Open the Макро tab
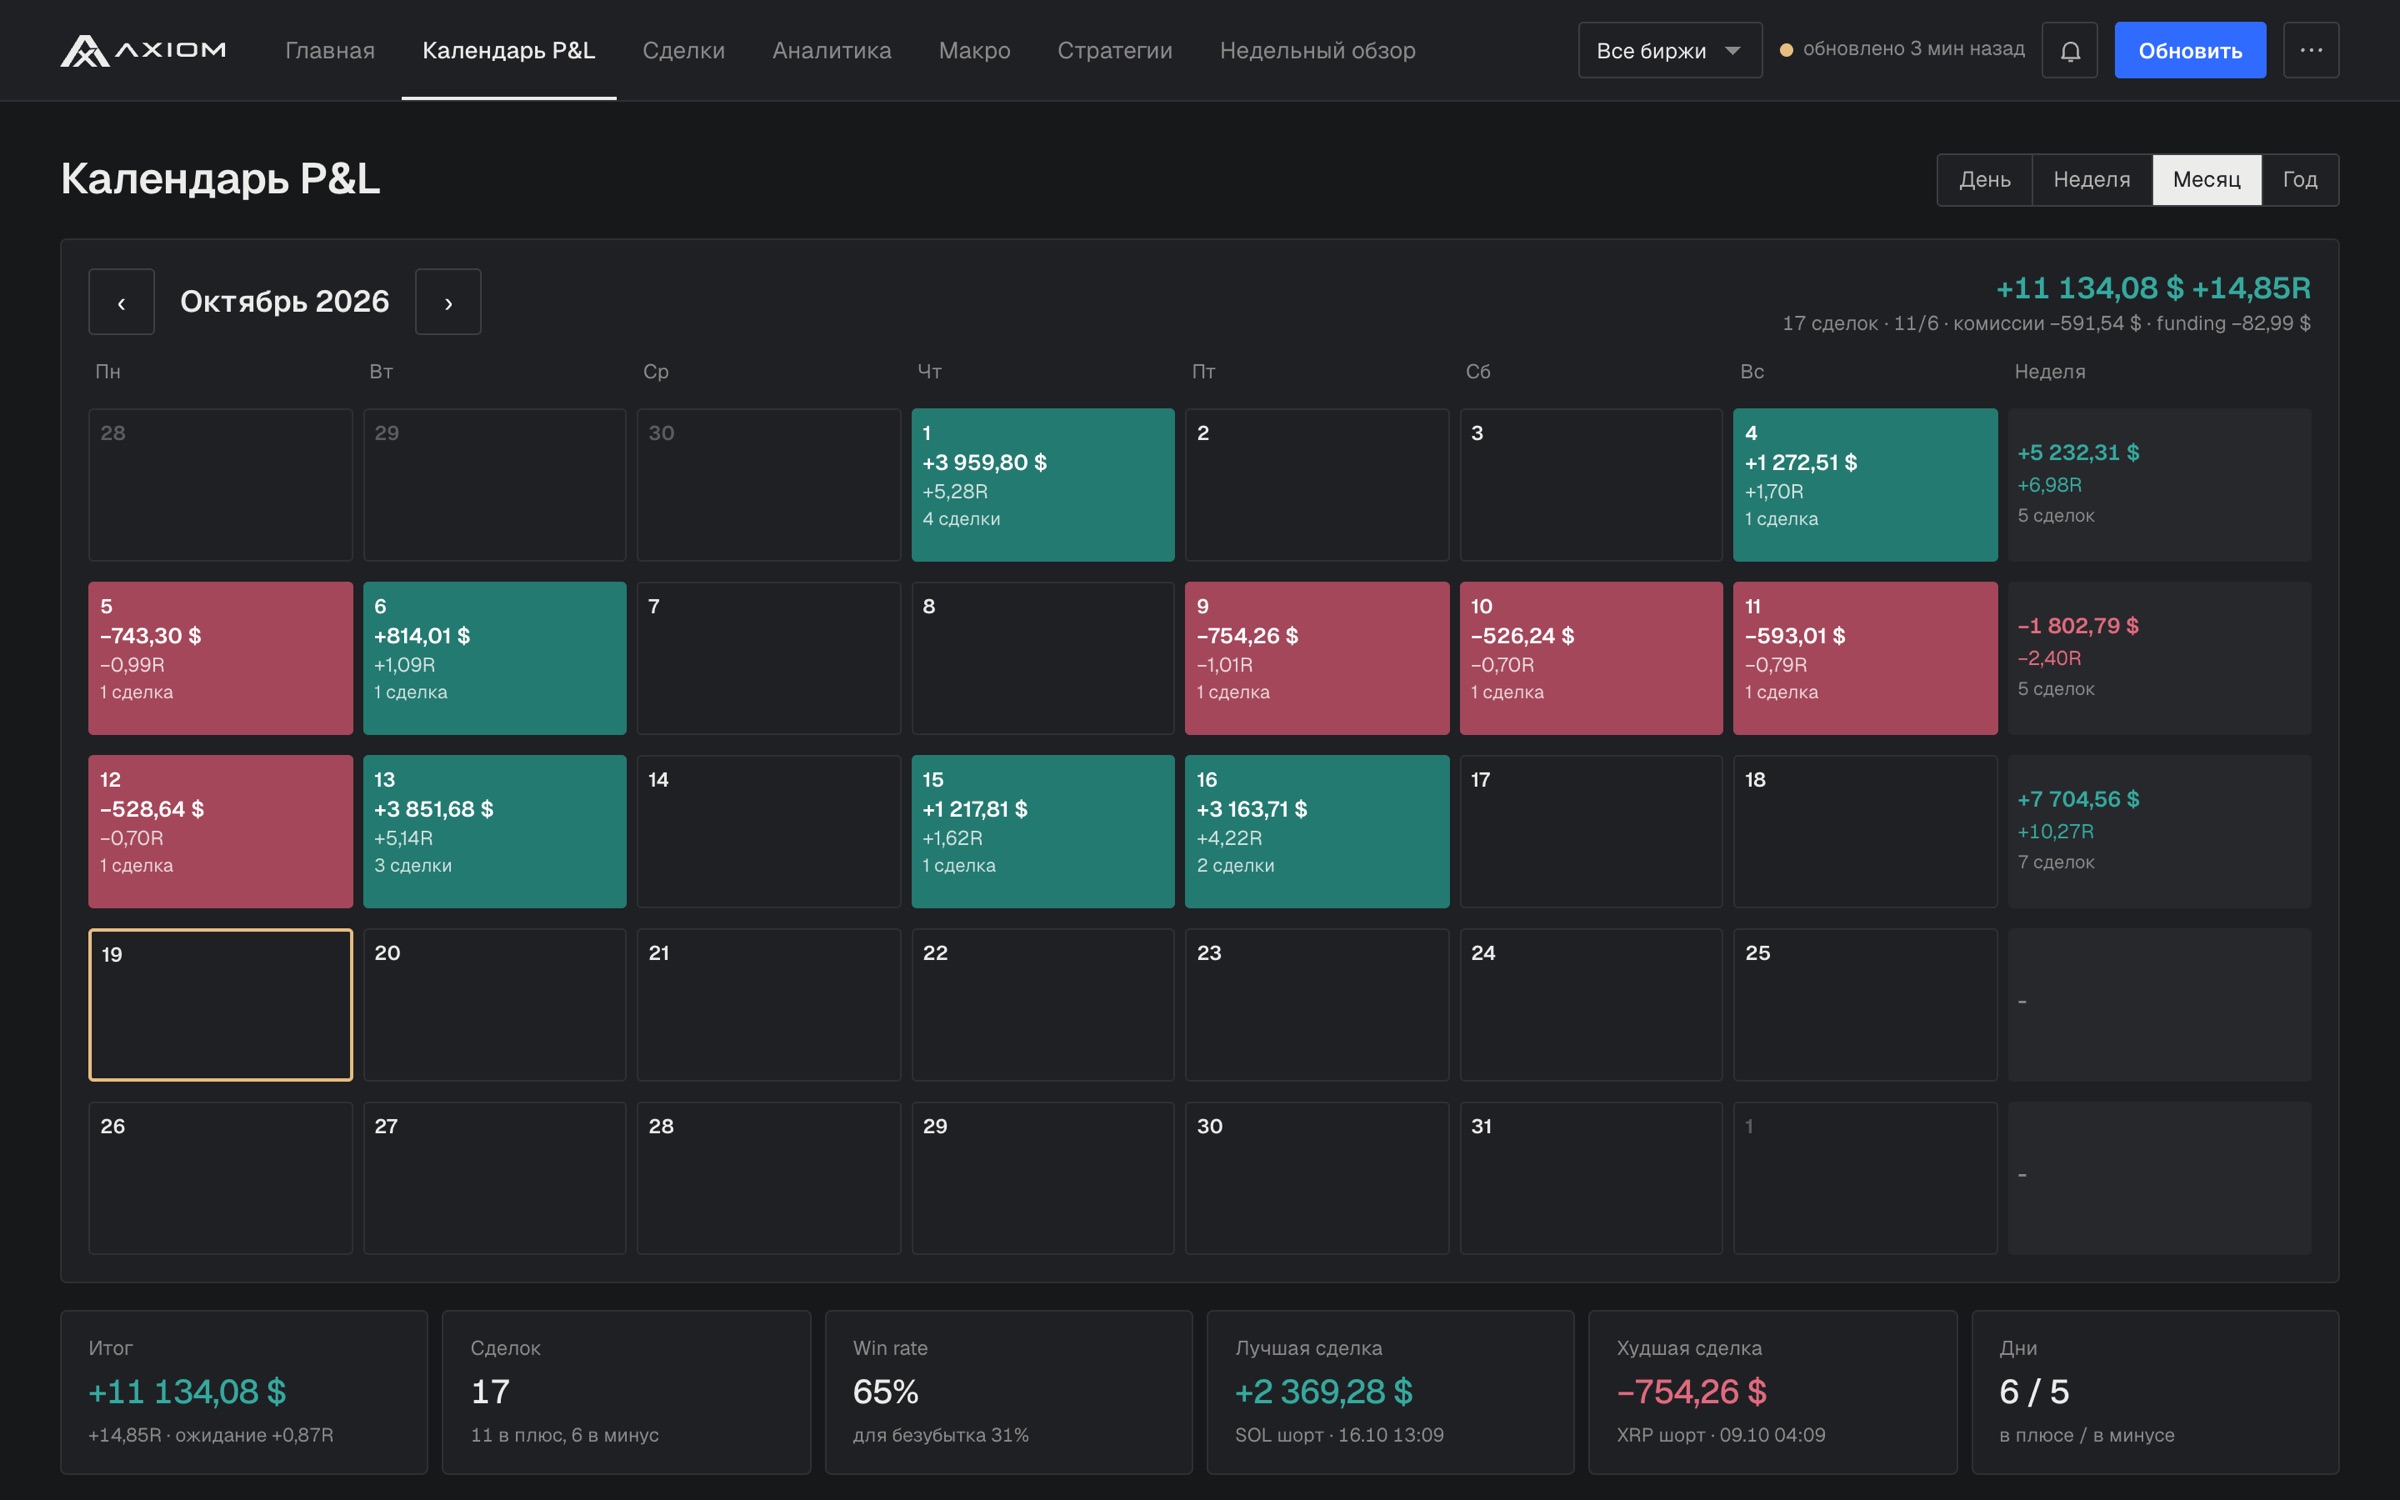 [x=975, y=50]
